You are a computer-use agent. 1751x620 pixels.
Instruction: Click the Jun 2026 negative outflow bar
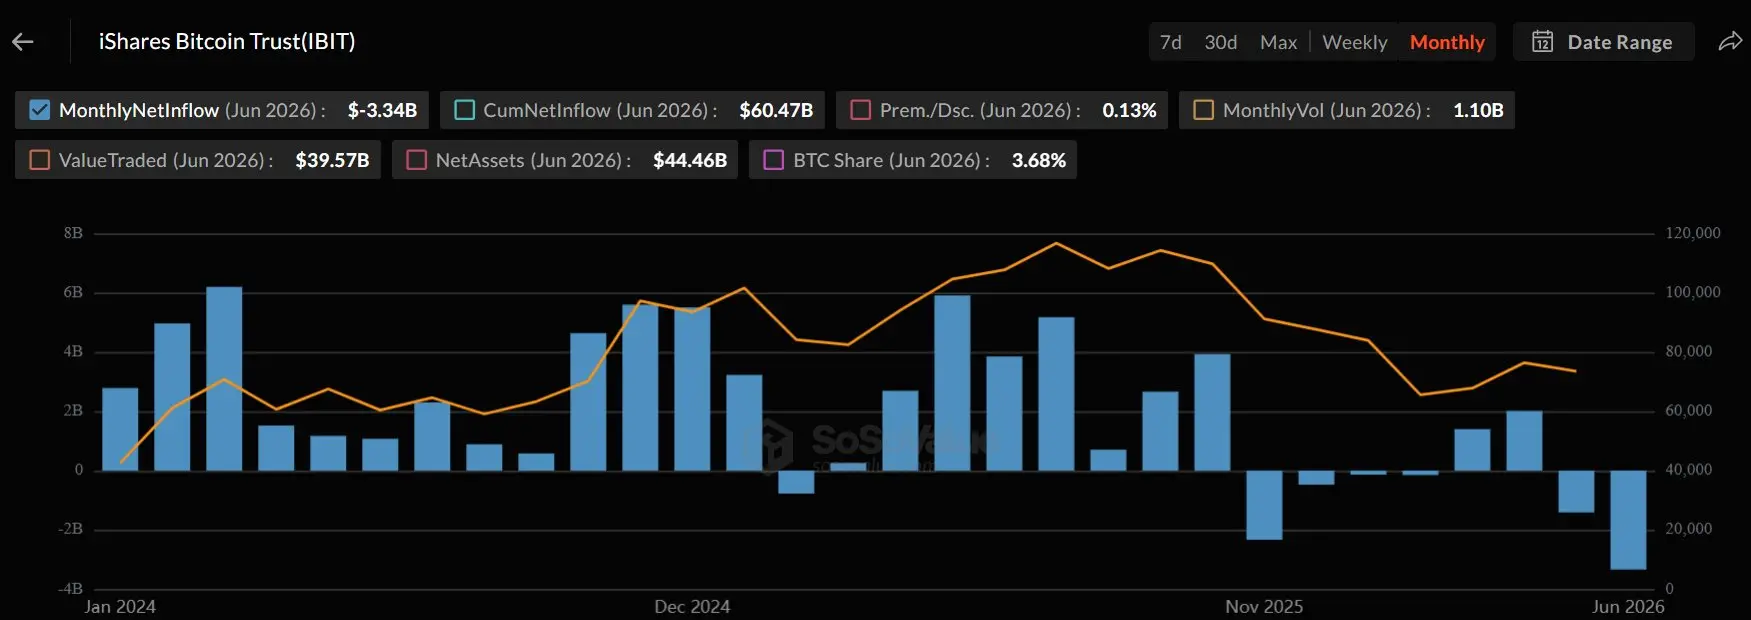click(x=1628, y=520)
